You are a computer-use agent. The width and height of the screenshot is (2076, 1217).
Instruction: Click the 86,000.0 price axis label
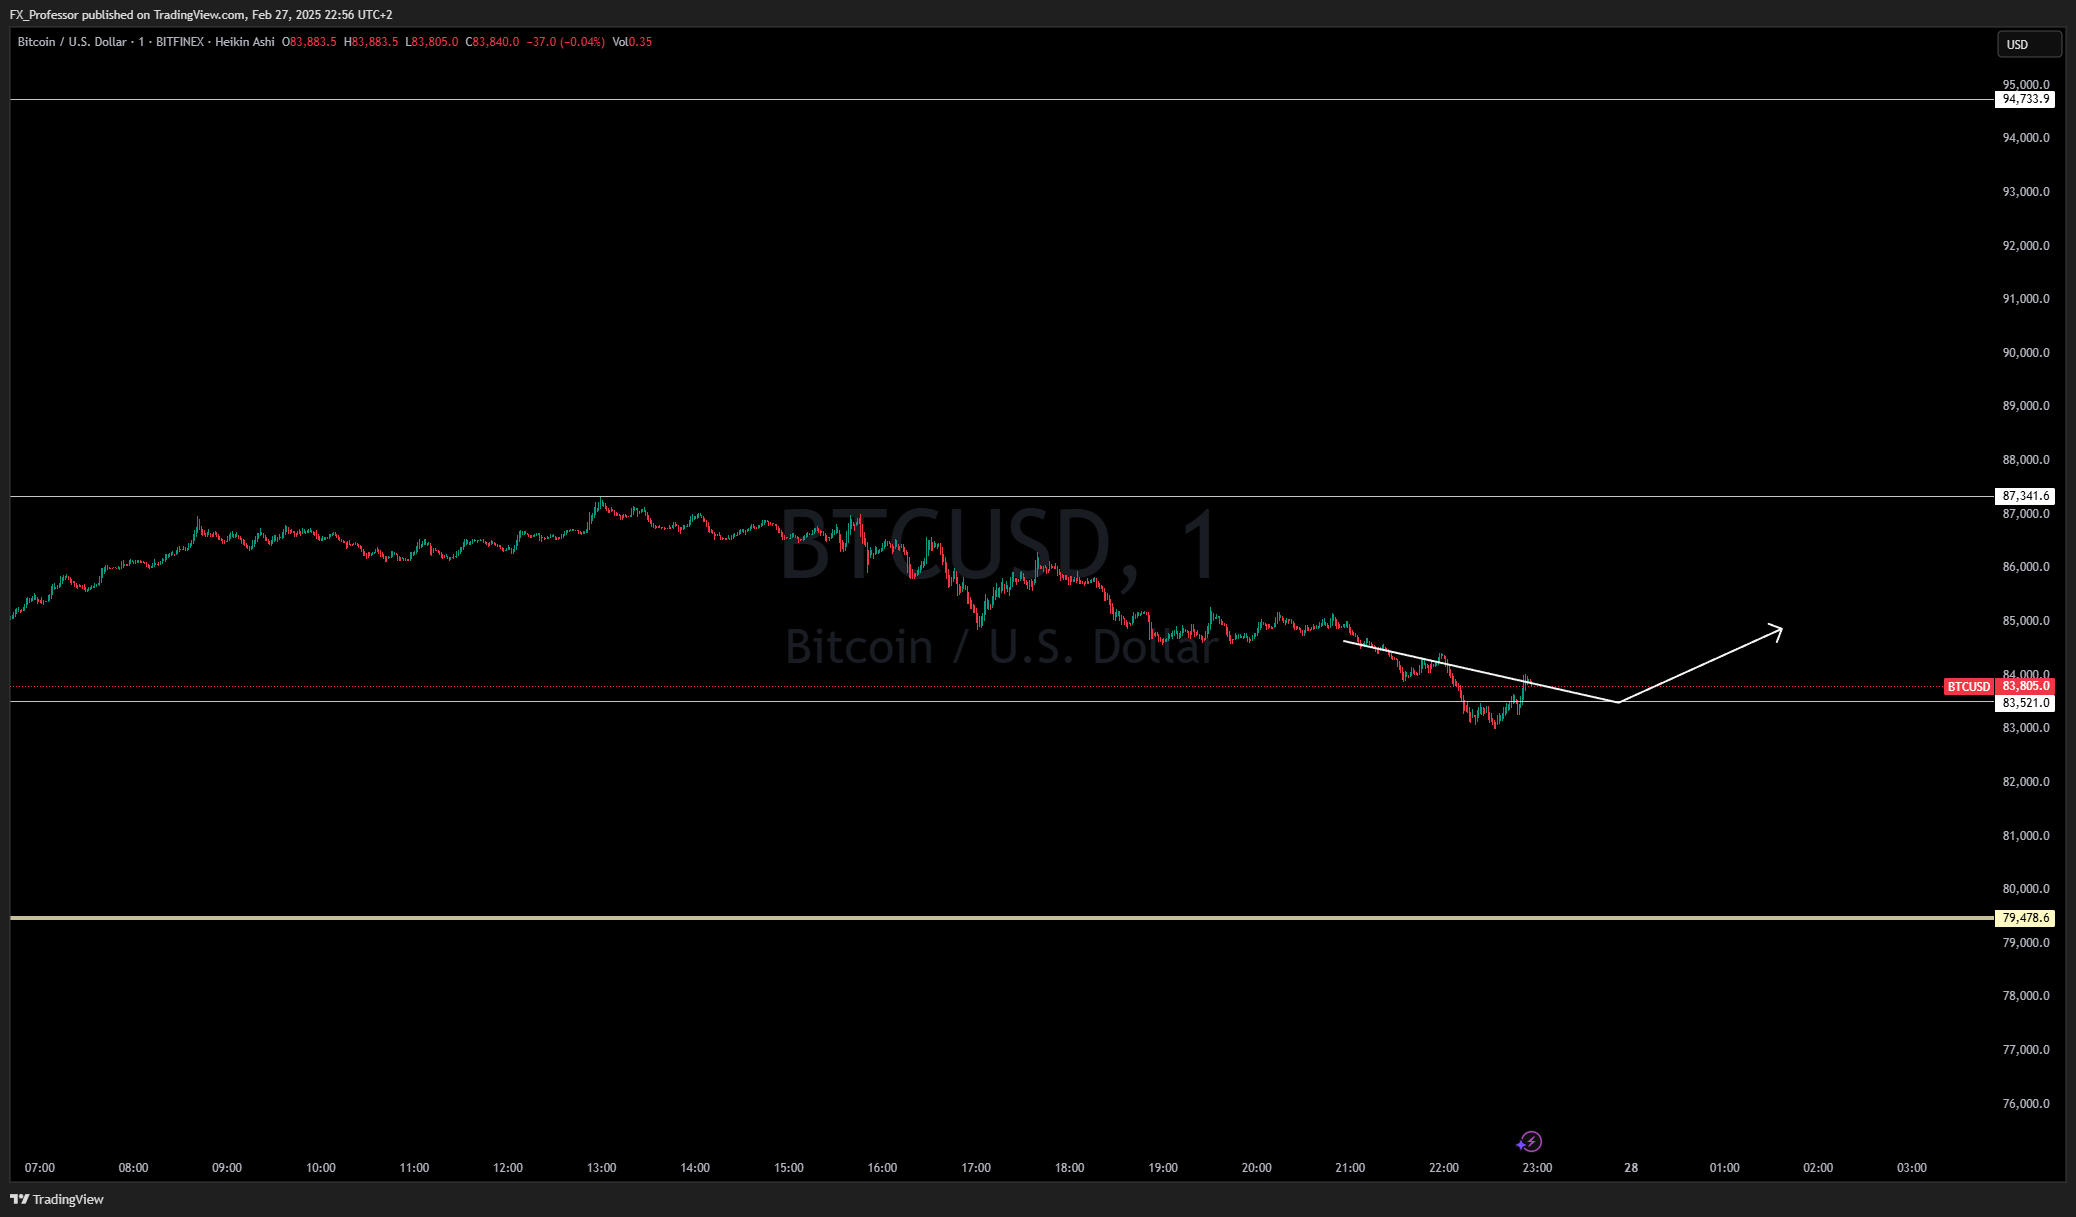pyautogui.click(x=2025, y=566)
